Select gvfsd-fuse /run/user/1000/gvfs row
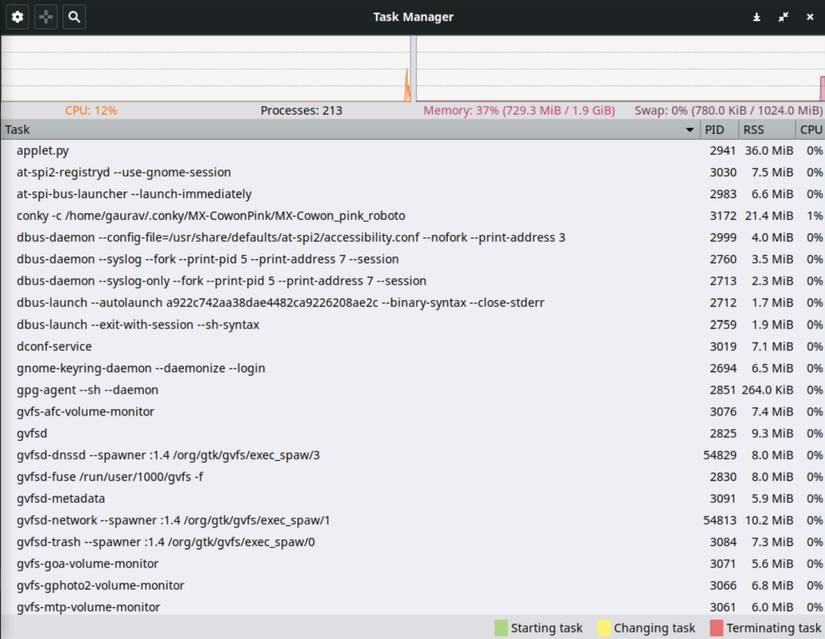Viewport: 825px width, 639px height. click(412, 477)
